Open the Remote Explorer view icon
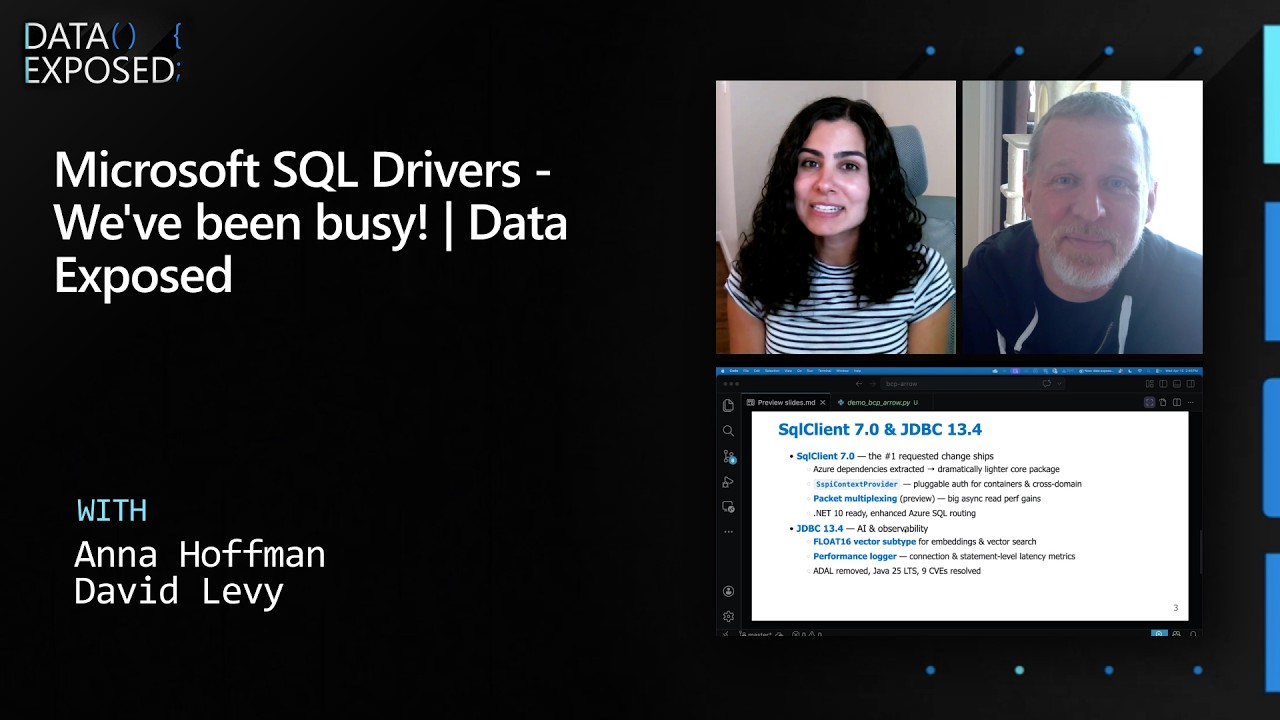Screen dimensions: 1280x720 point(728,507)
